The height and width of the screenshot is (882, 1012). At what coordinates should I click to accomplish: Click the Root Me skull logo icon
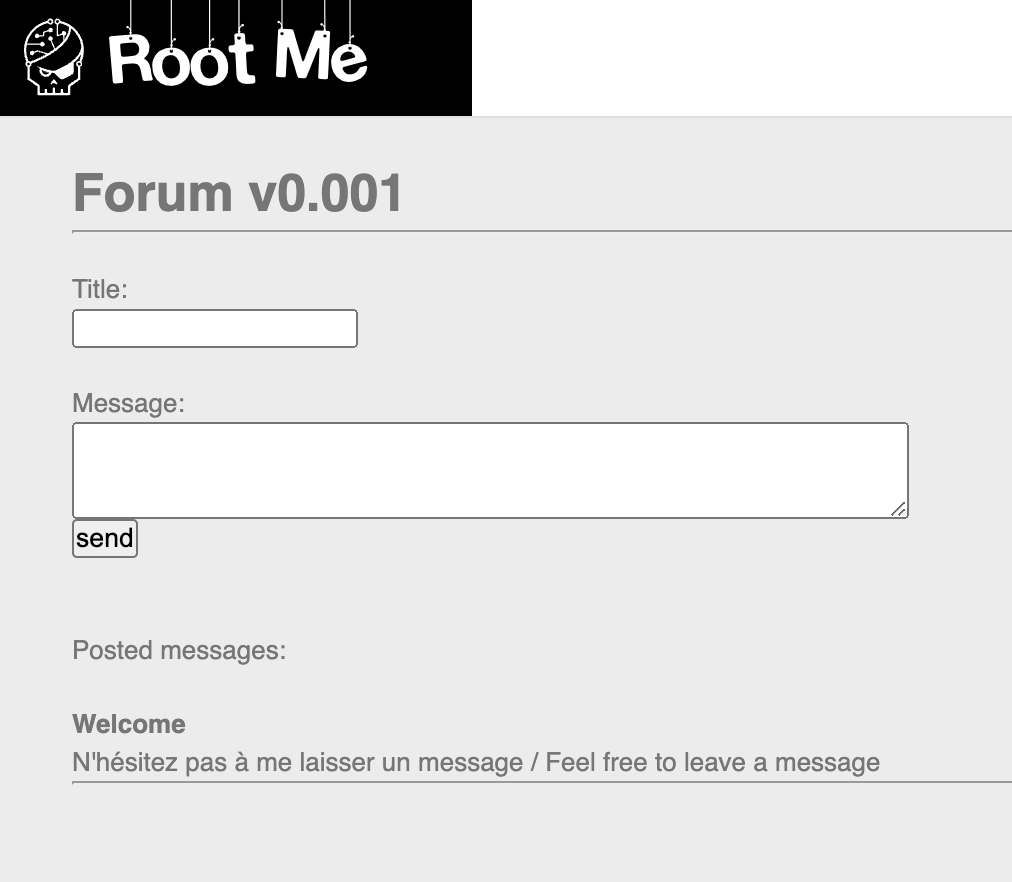click(x=54, y=57)
